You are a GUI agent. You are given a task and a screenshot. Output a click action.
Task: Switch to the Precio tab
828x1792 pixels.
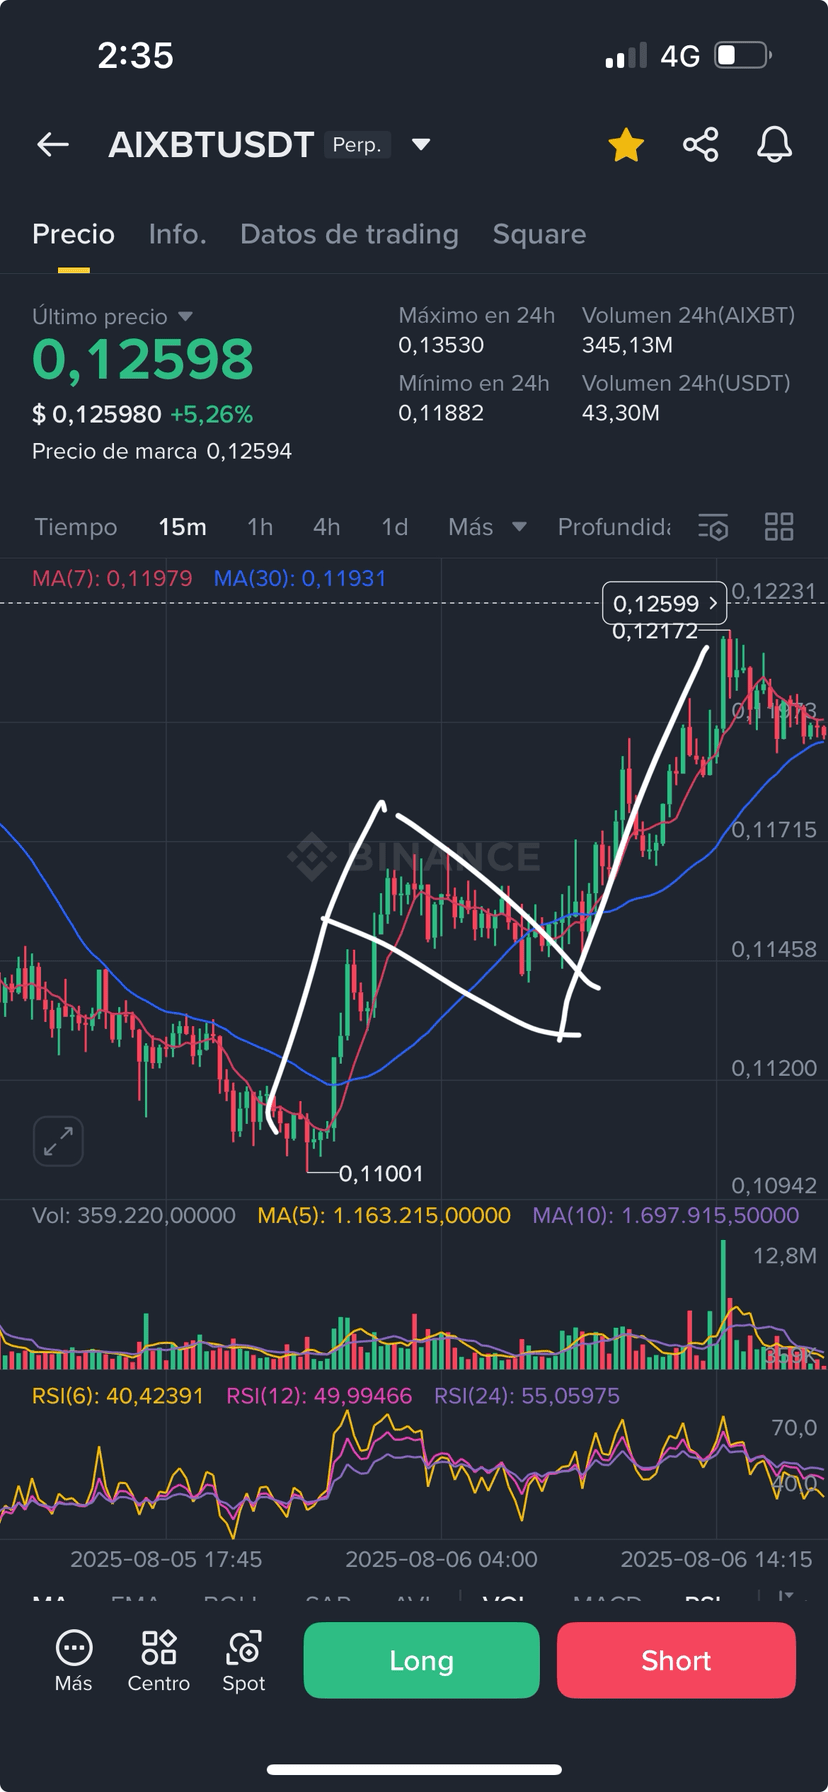coord(73,234)
